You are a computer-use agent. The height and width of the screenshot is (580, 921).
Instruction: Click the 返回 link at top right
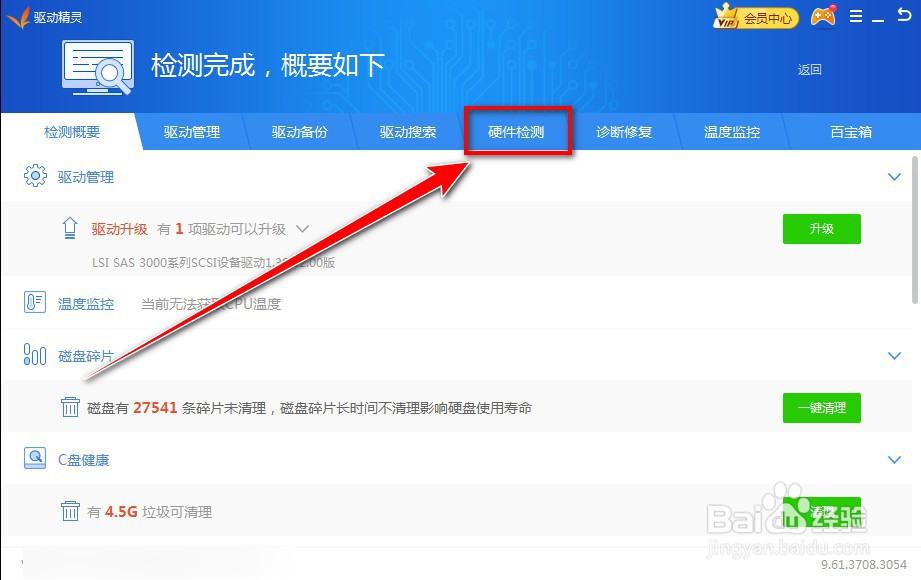(808, 72)
